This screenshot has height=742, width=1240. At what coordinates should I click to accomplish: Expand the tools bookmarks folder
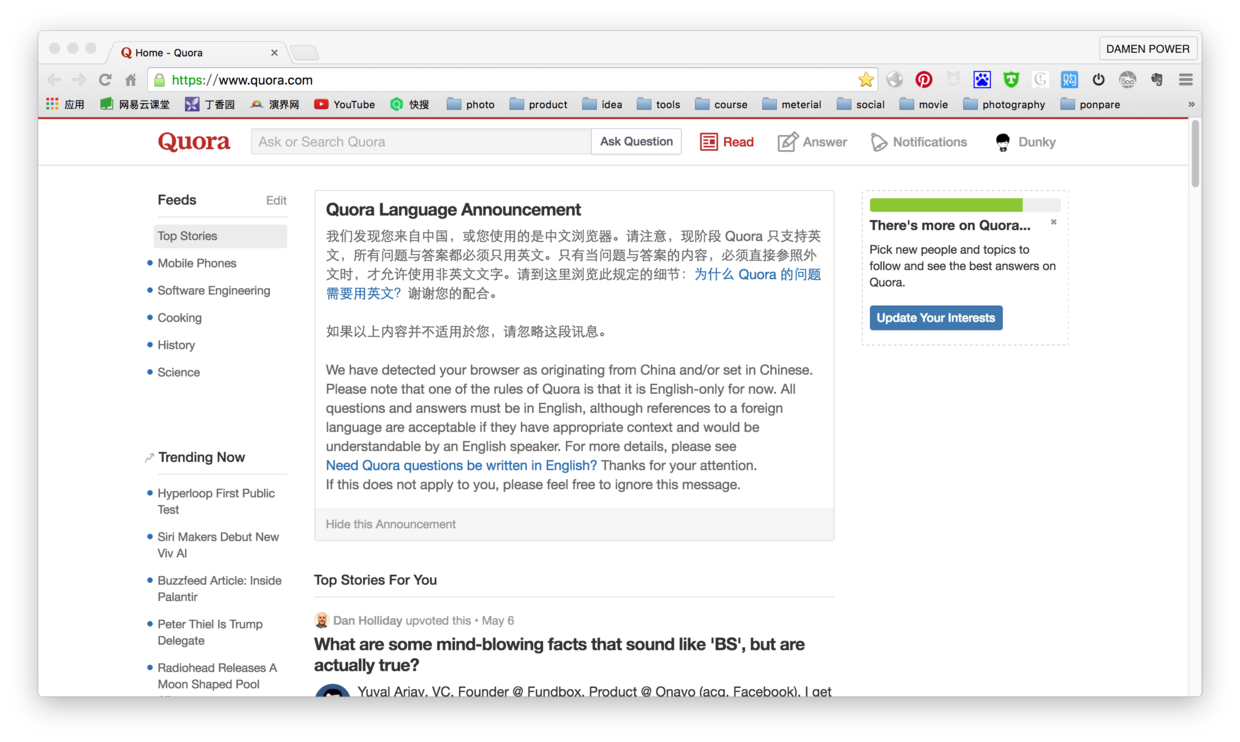pos(658,104)
